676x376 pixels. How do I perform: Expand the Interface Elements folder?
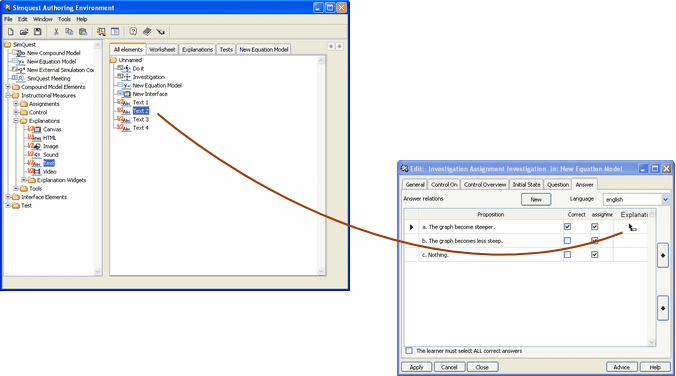point(8,197)
